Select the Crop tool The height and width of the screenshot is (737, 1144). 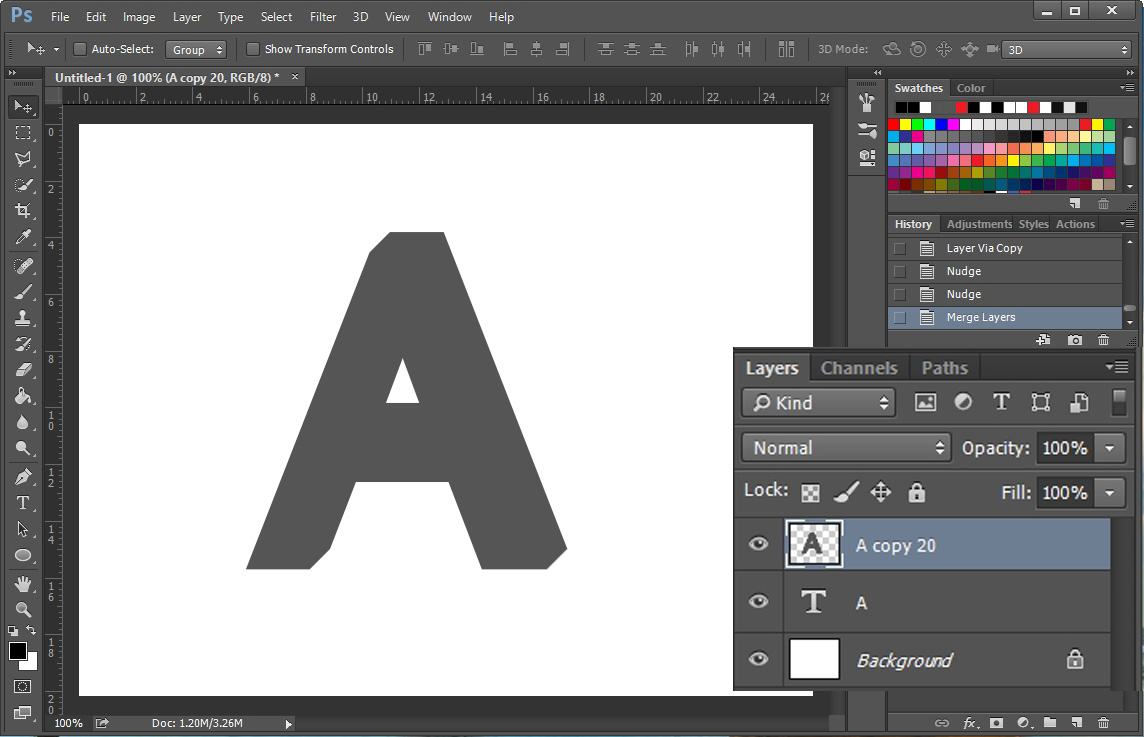pyautogui.click(x=23, y=211)
